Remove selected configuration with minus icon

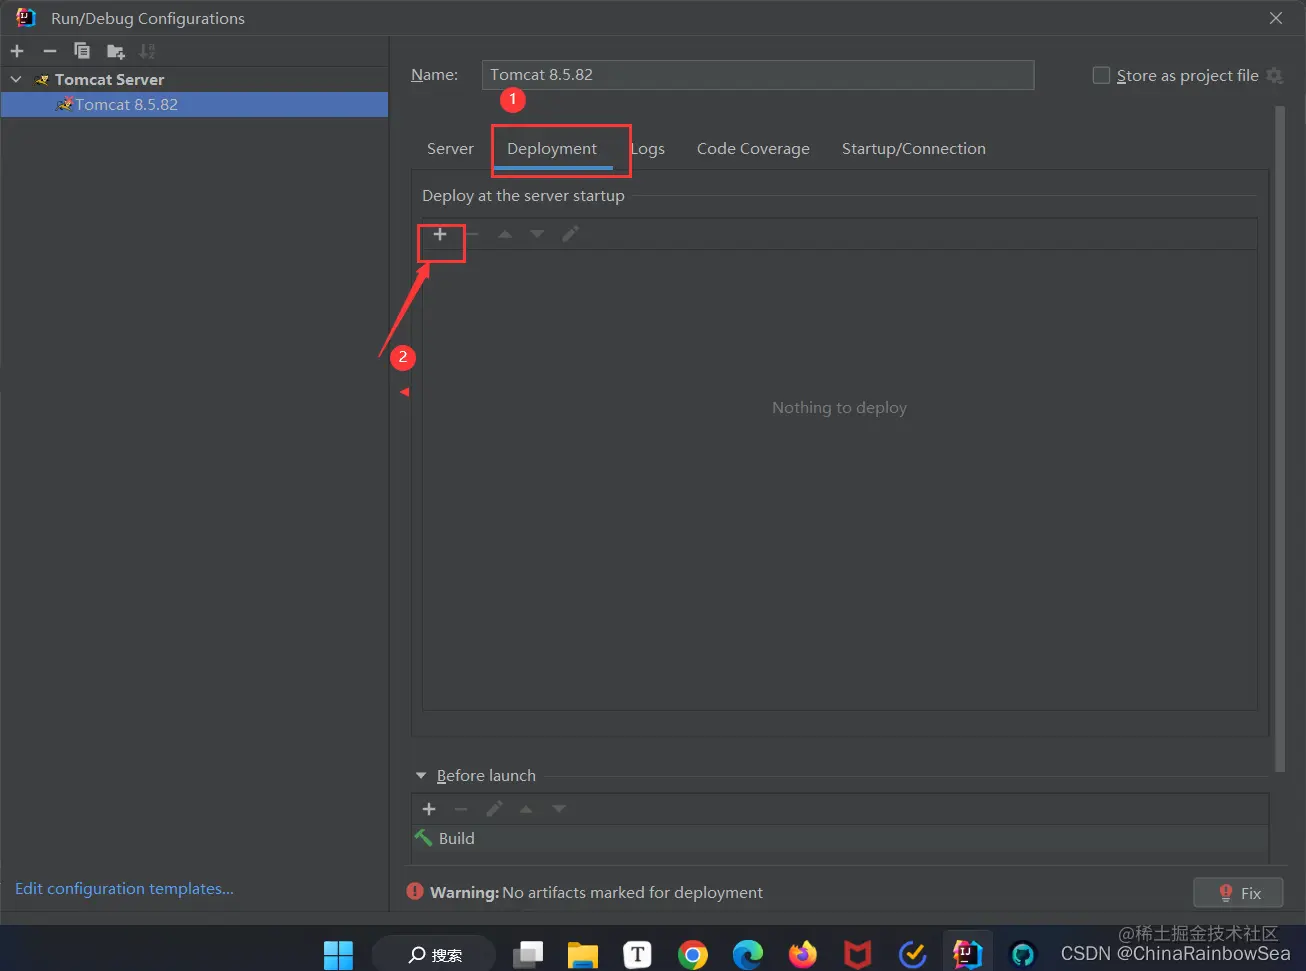tap(50, 51)
